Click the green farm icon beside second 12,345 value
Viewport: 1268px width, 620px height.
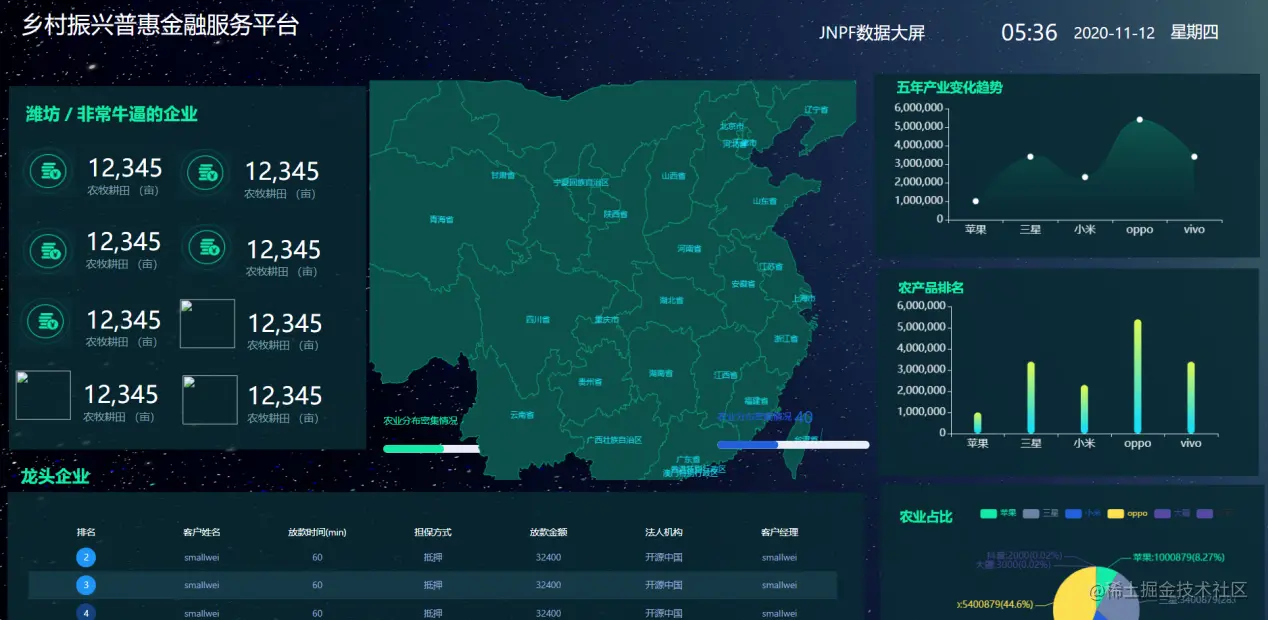pos(205,171)
